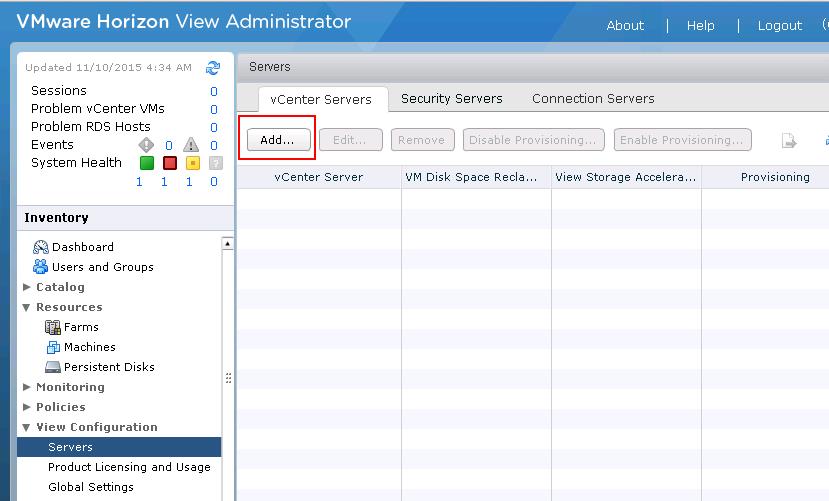The image size is (829, 501).
Task: Click the refresh icon beside the Updated timestamp
Action: tap(212, 68)
